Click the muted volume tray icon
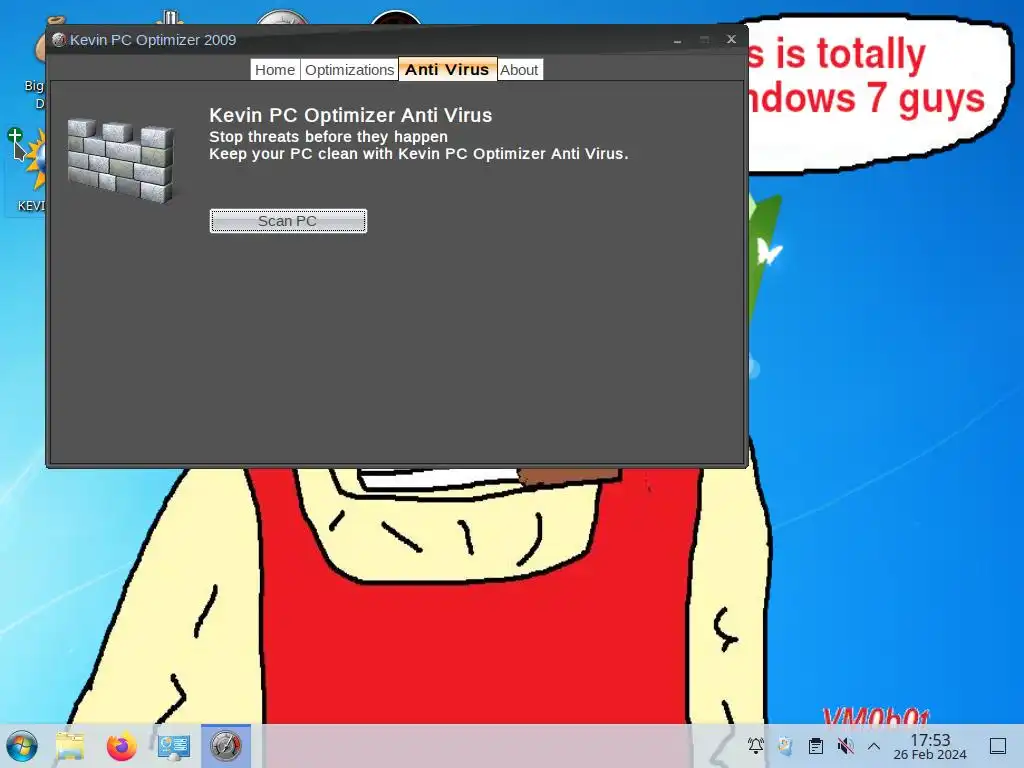The height and width of the screenshot is (768, 1024). point(845,745)
